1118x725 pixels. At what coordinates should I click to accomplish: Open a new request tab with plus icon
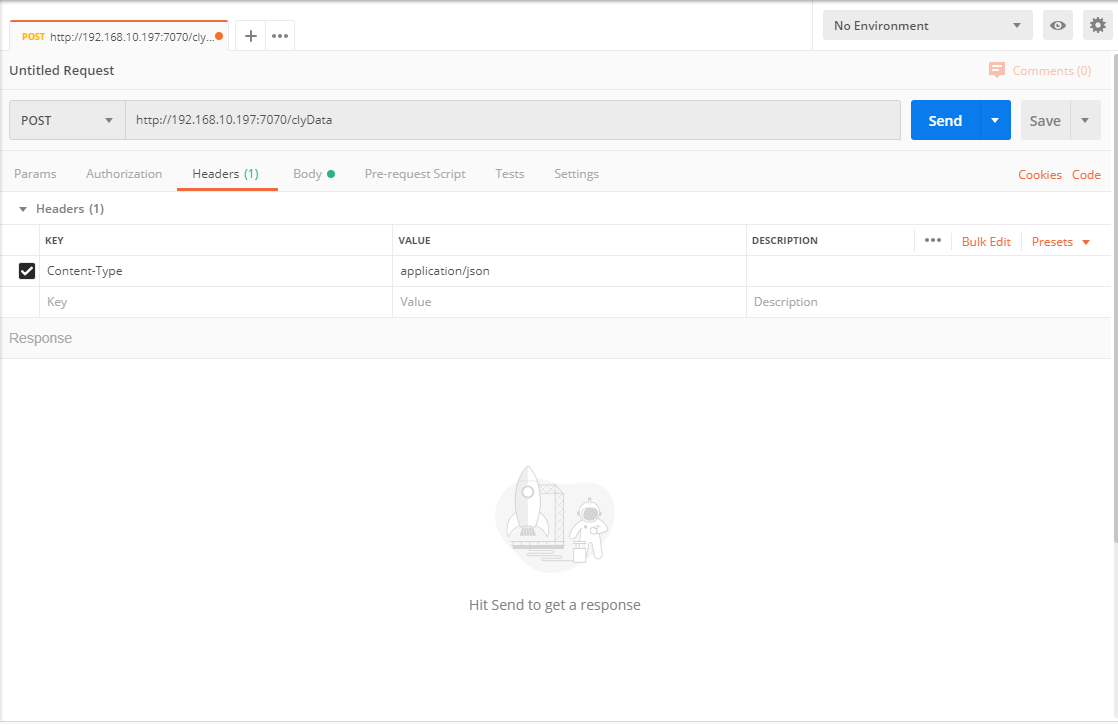click(250, 34)
